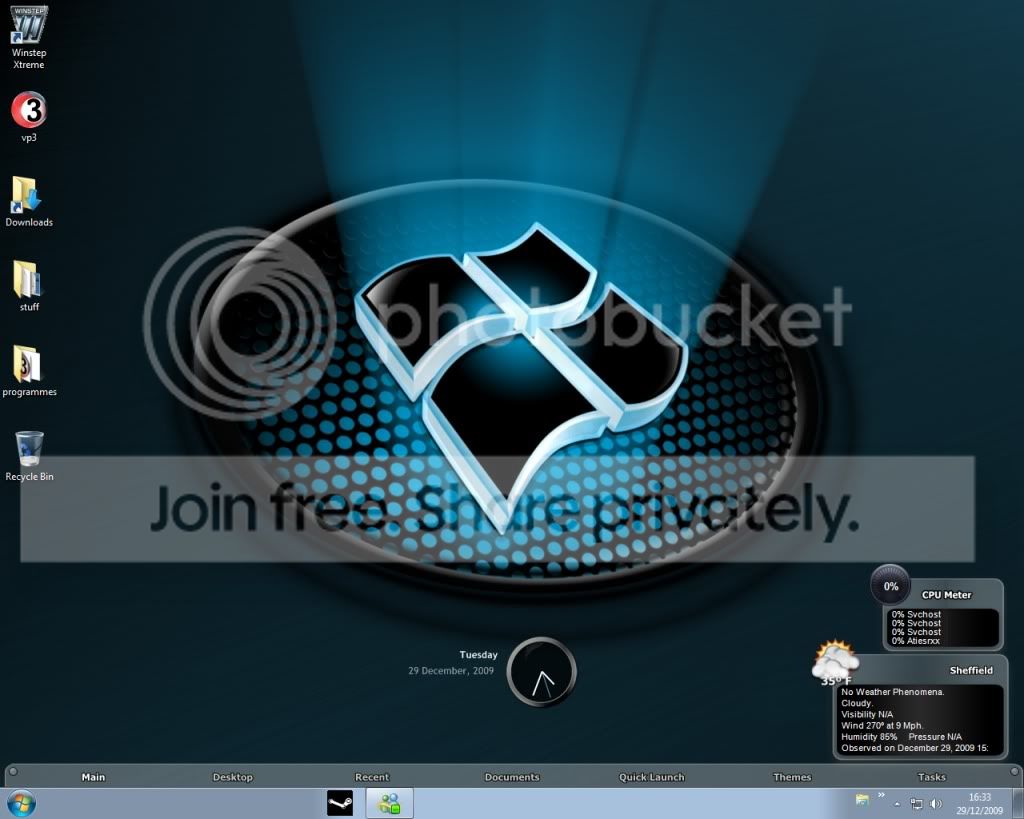The height and width of the screenshot is (819, 1024).
Task: Select the programmes folder icon
Action: click(x=29, y=371)
